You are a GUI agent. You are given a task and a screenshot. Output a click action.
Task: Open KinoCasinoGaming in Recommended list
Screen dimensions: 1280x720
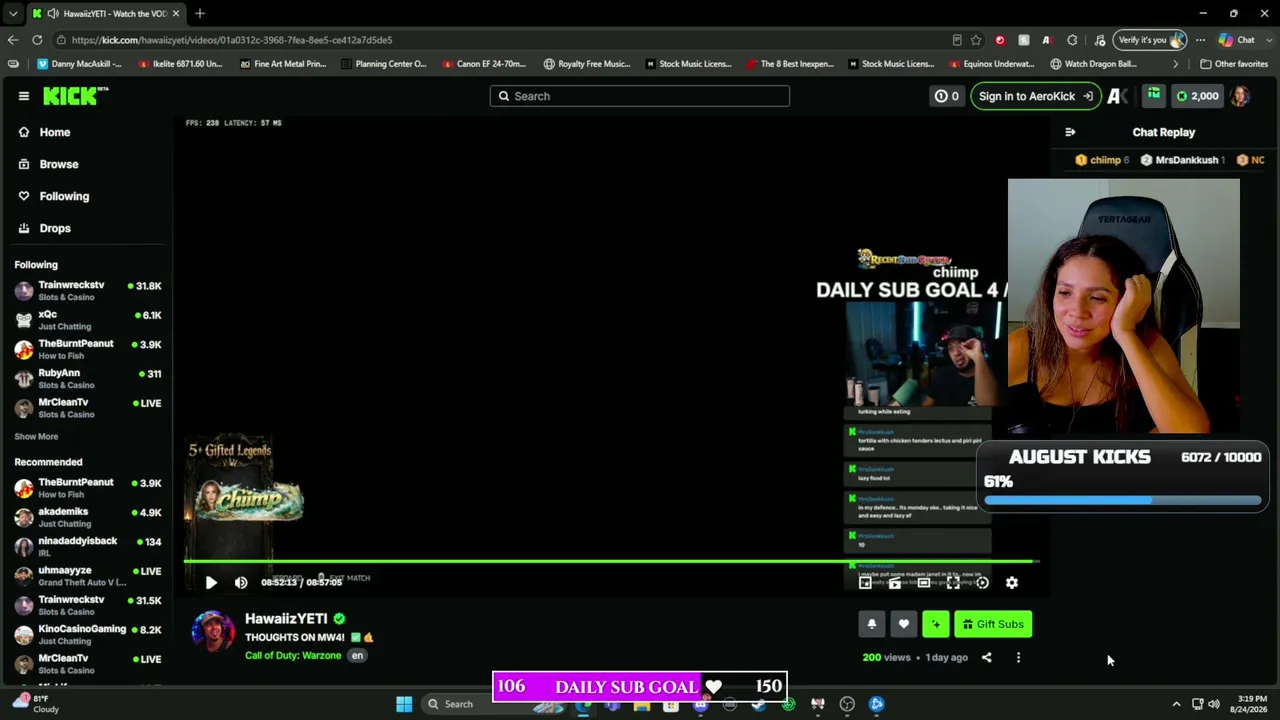pyautogui.click(x=86, y=634)
